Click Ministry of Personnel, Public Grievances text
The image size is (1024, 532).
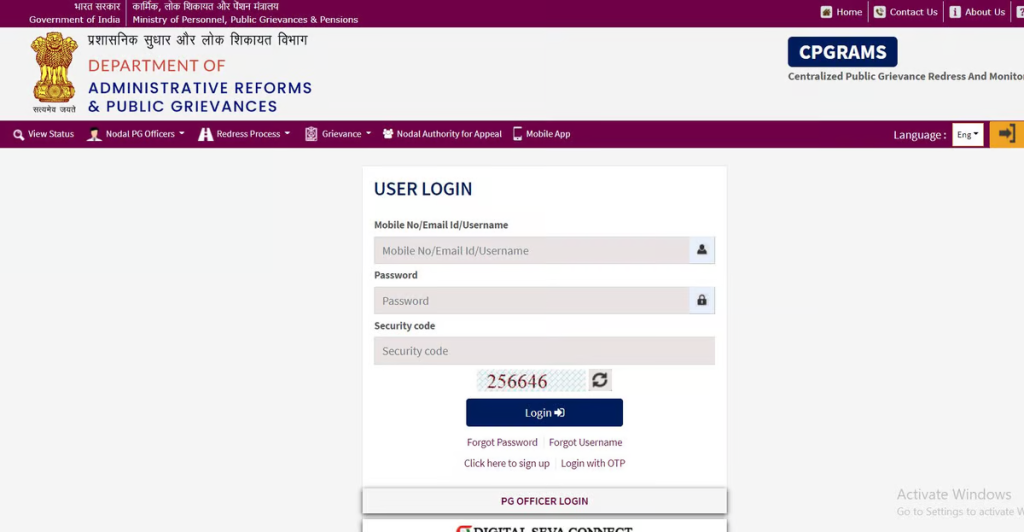[x=245, y=20]
